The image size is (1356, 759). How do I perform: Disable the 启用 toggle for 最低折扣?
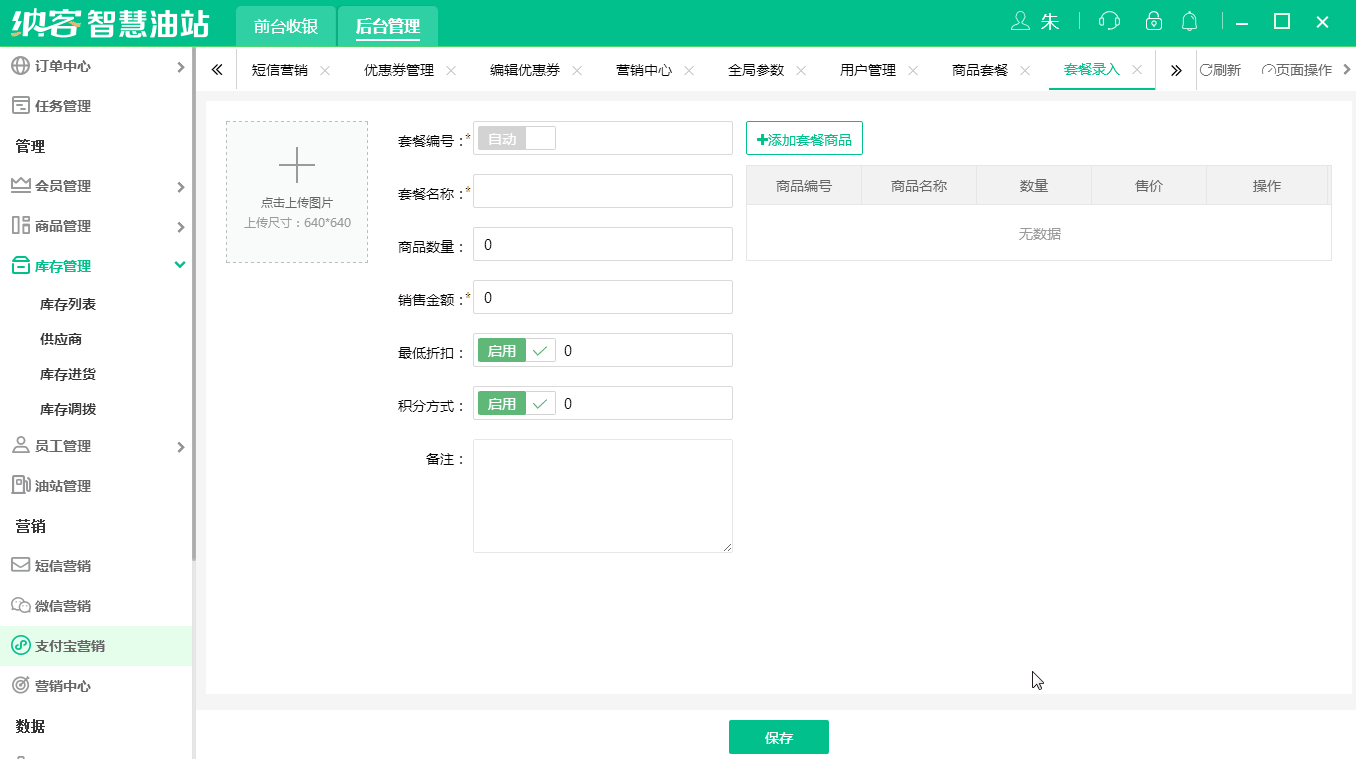[x=515, y=350]
